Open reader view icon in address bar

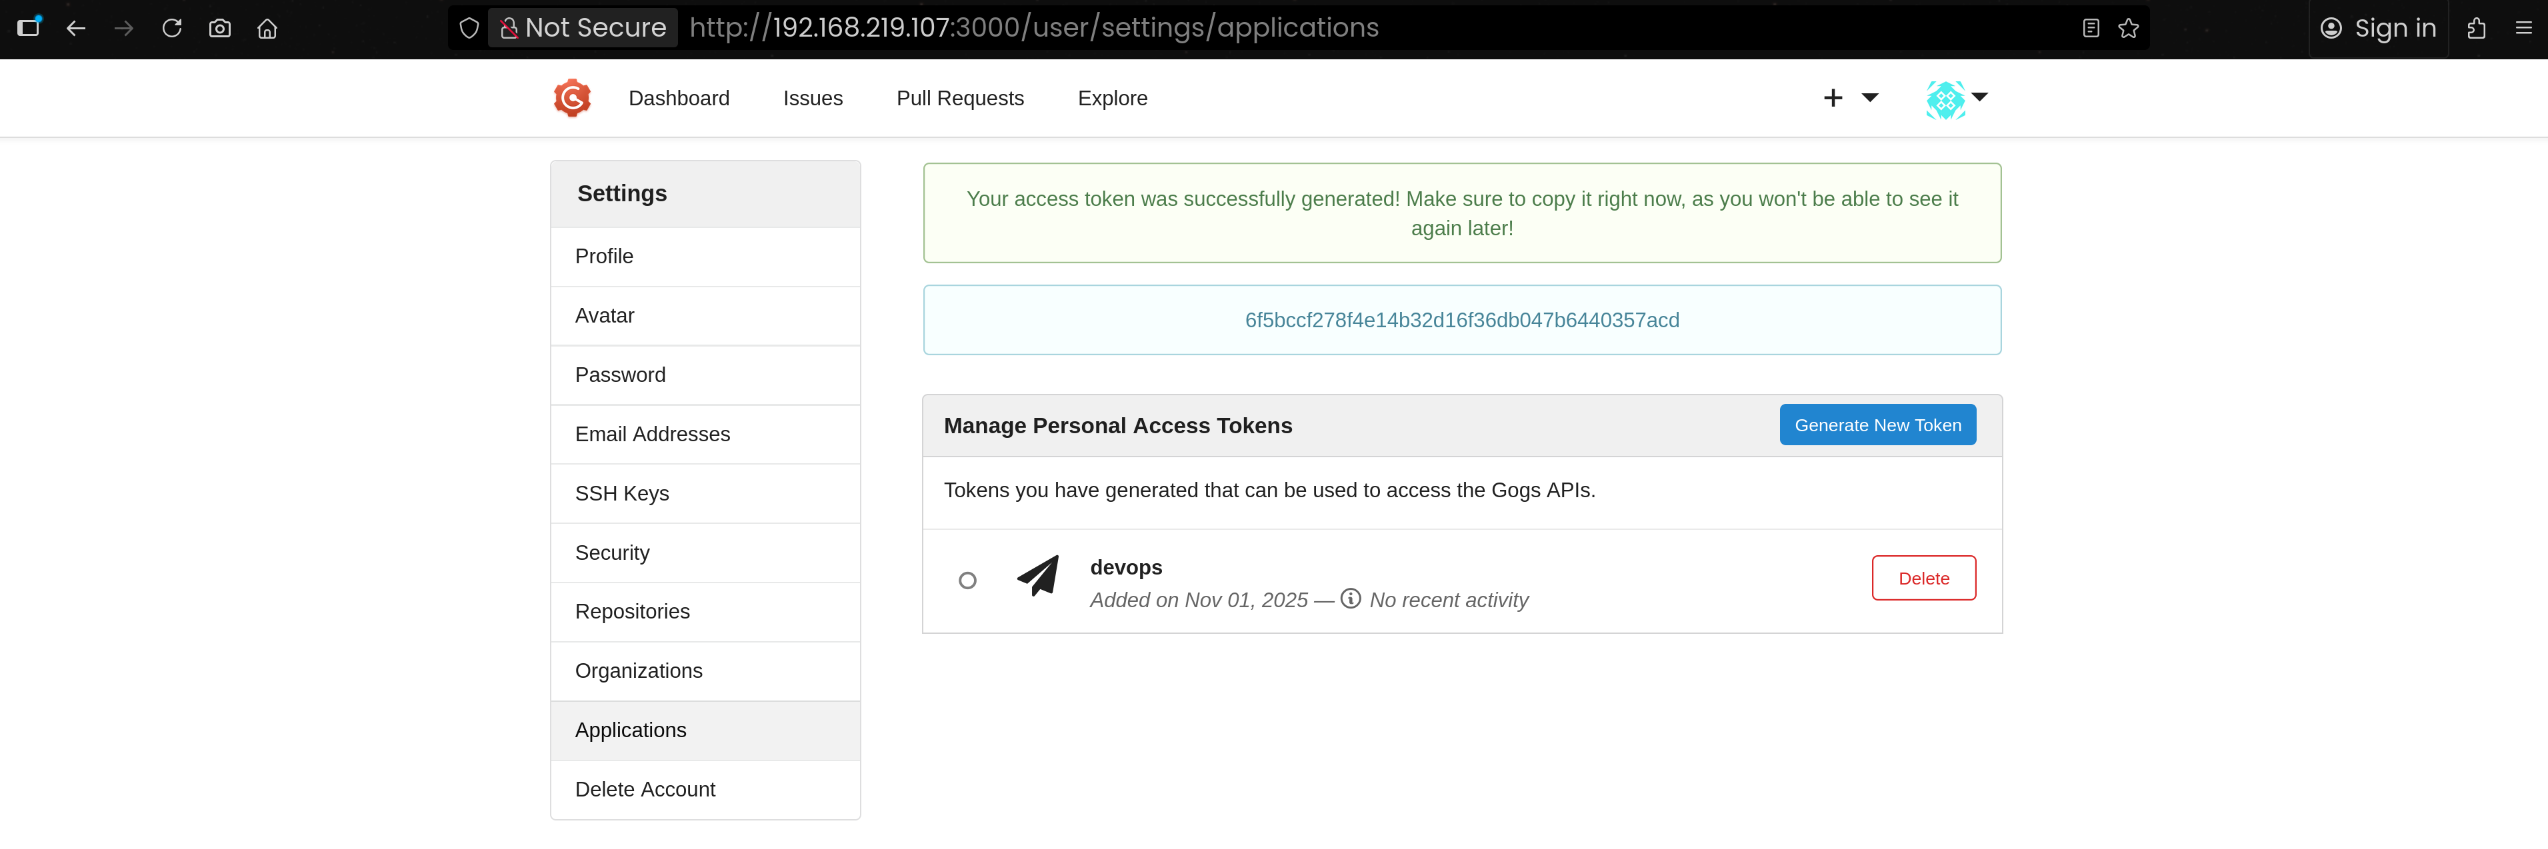(2091, 28)
